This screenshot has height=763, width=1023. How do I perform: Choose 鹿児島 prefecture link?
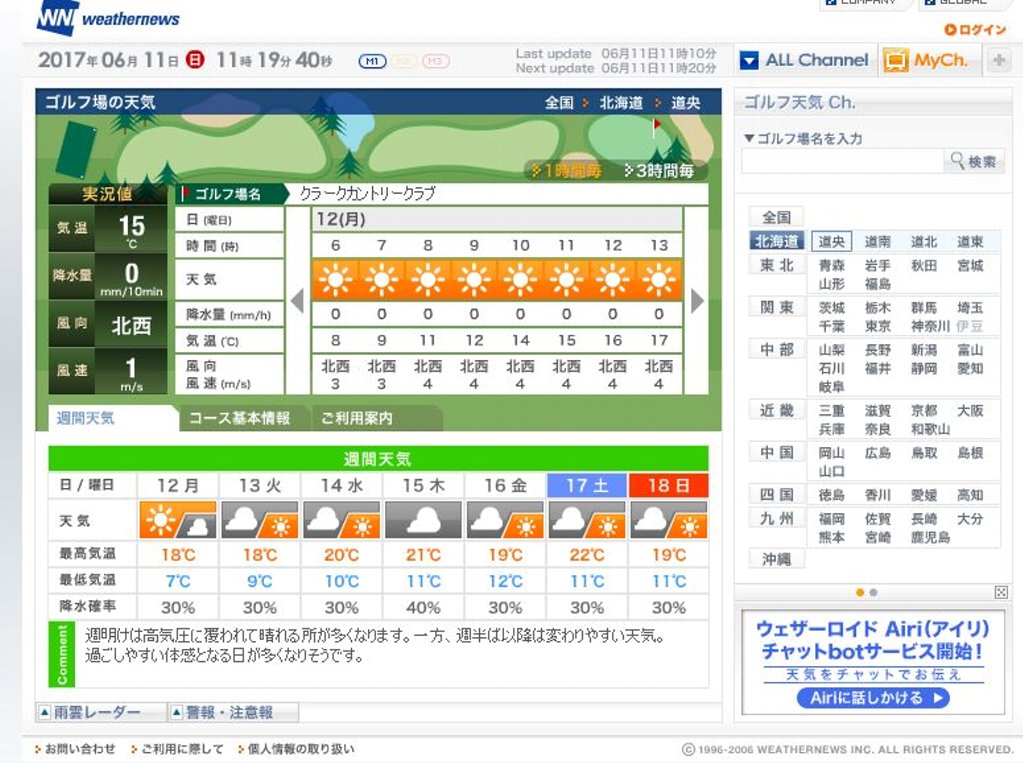930,537
